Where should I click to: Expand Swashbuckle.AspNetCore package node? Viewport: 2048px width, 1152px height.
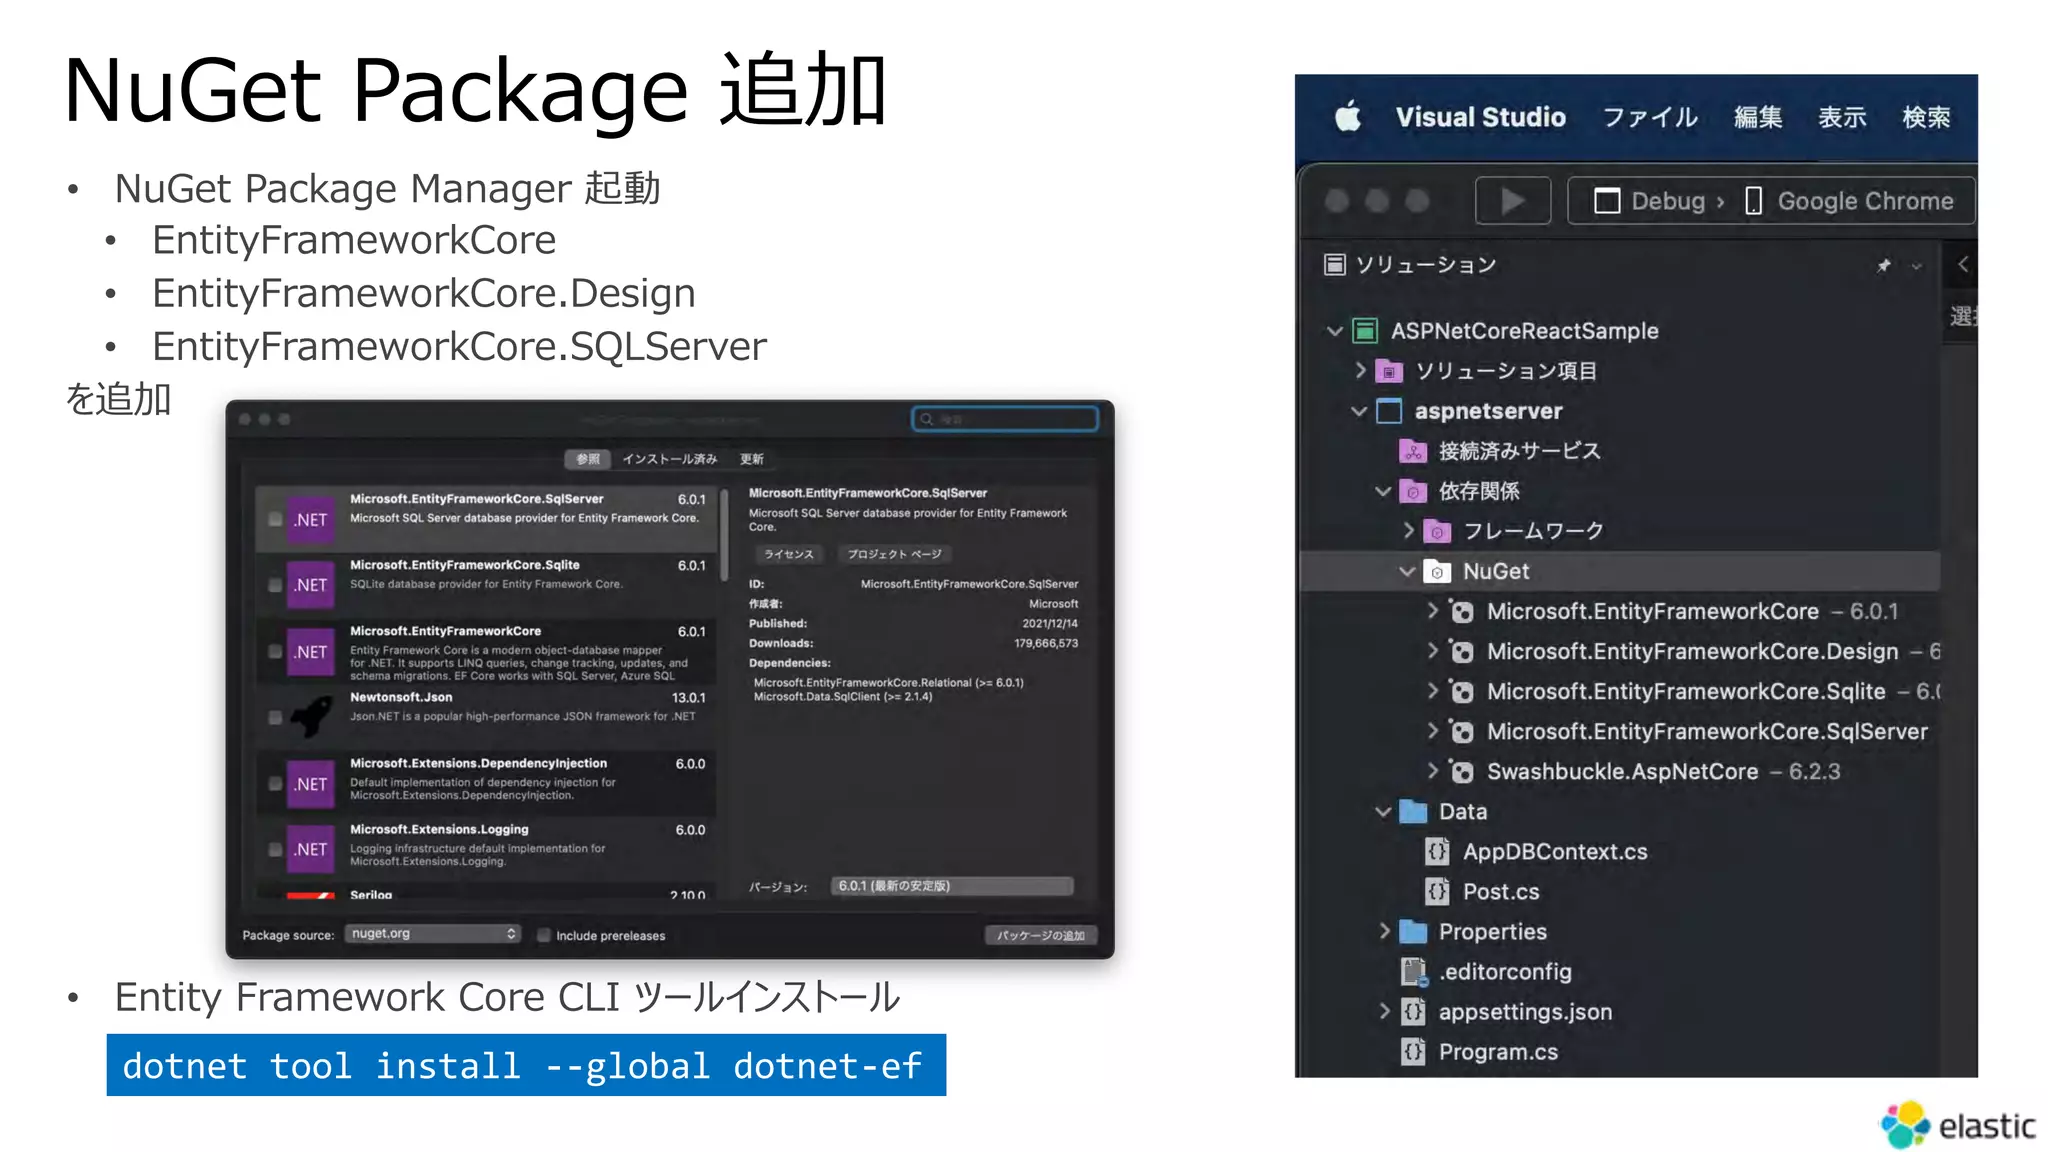pos(1432,770)
